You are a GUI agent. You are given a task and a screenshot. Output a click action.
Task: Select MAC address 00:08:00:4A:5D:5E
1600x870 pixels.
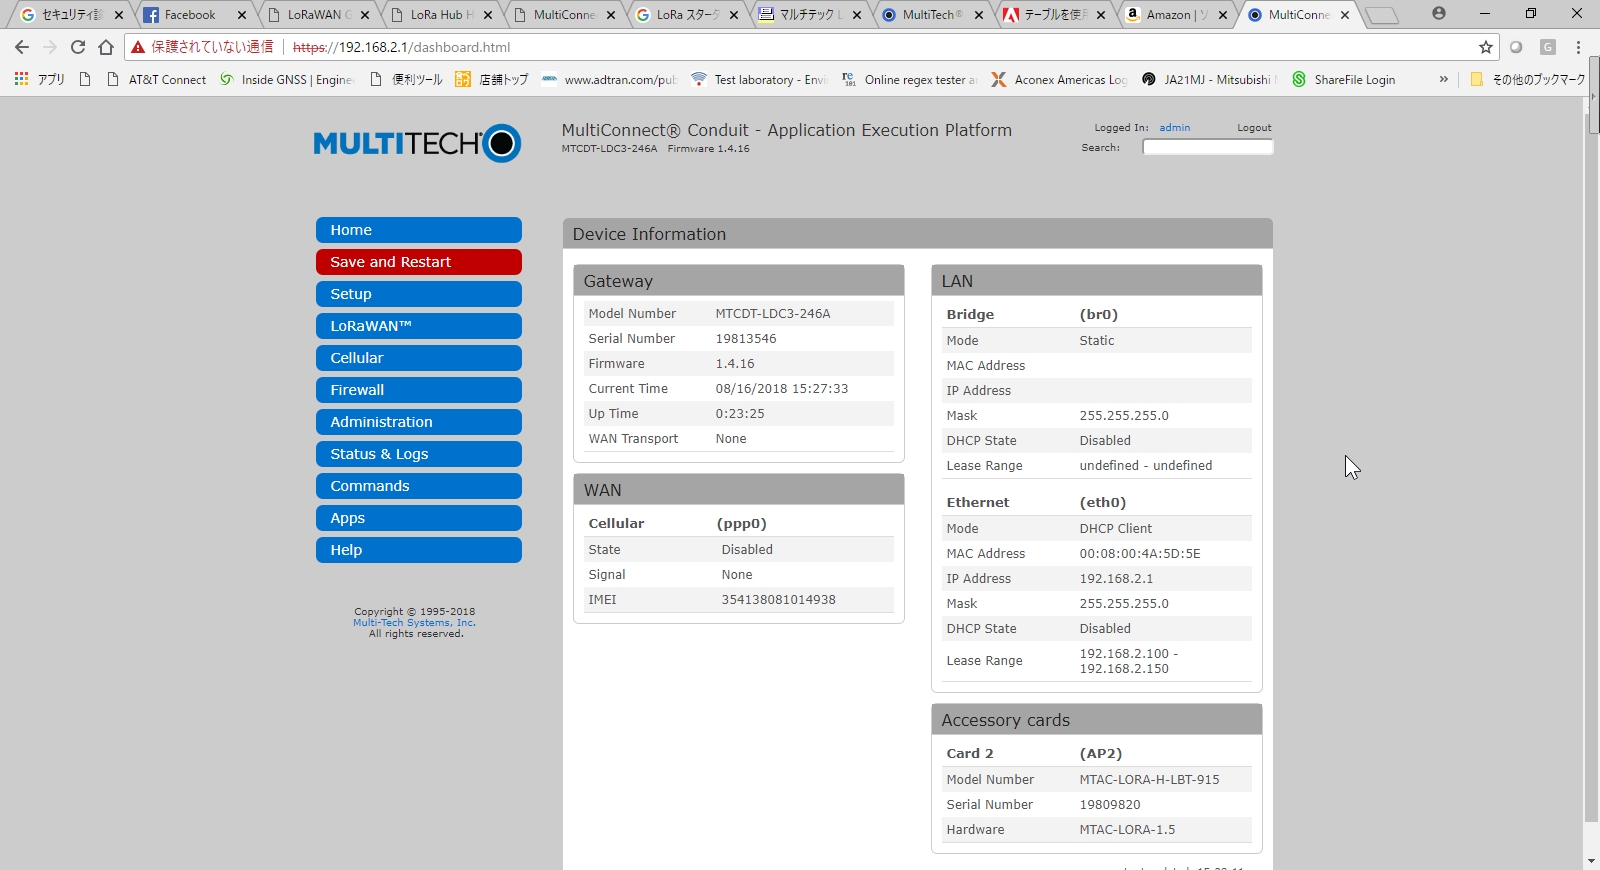pos(1140,554)
